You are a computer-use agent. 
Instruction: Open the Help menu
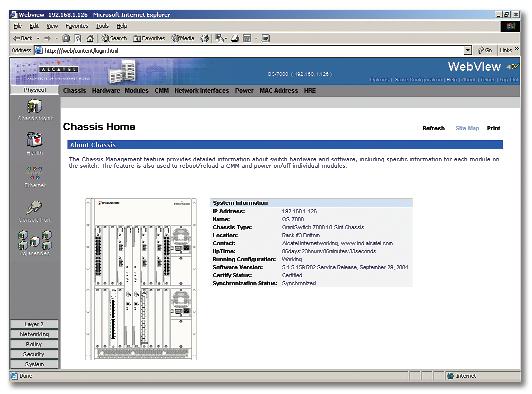[x=121, y=26]
